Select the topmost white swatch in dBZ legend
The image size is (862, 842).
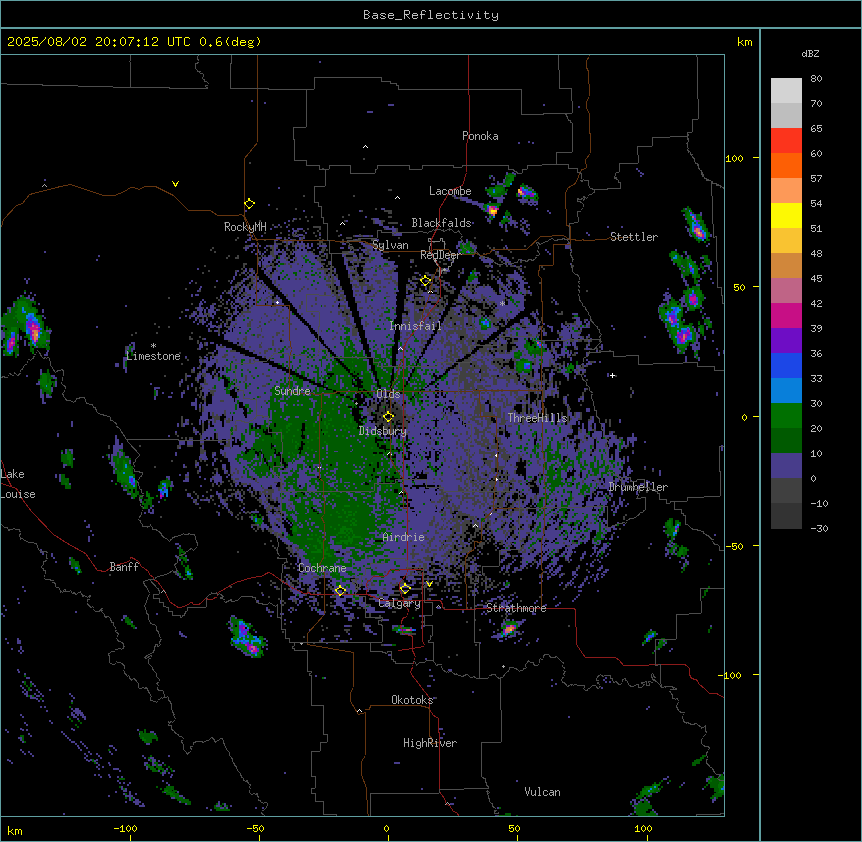tap(786, 91)
